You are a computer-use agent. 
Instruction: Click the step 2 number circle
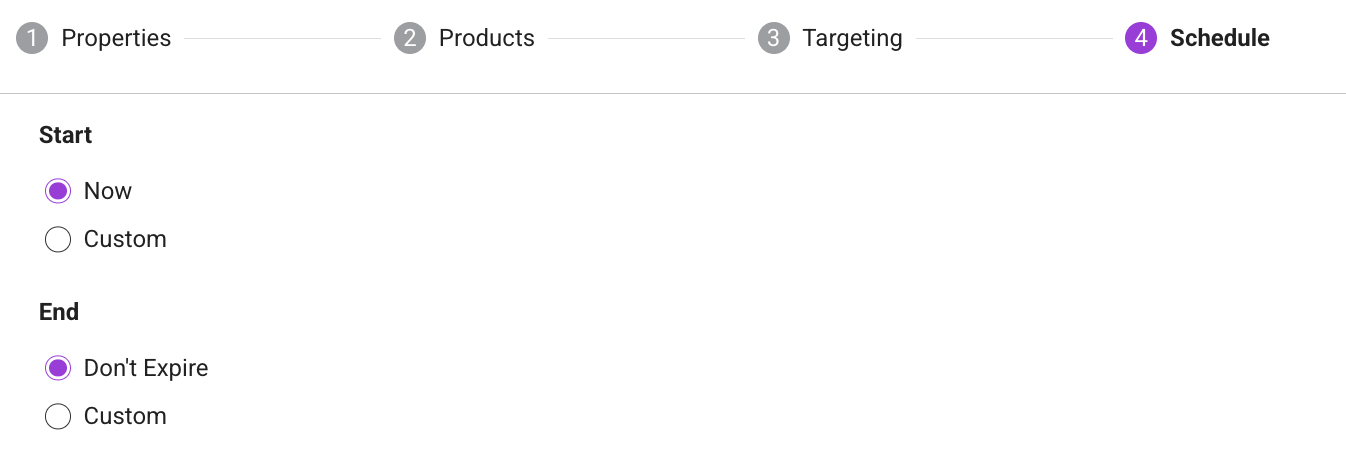pos(410,39)
